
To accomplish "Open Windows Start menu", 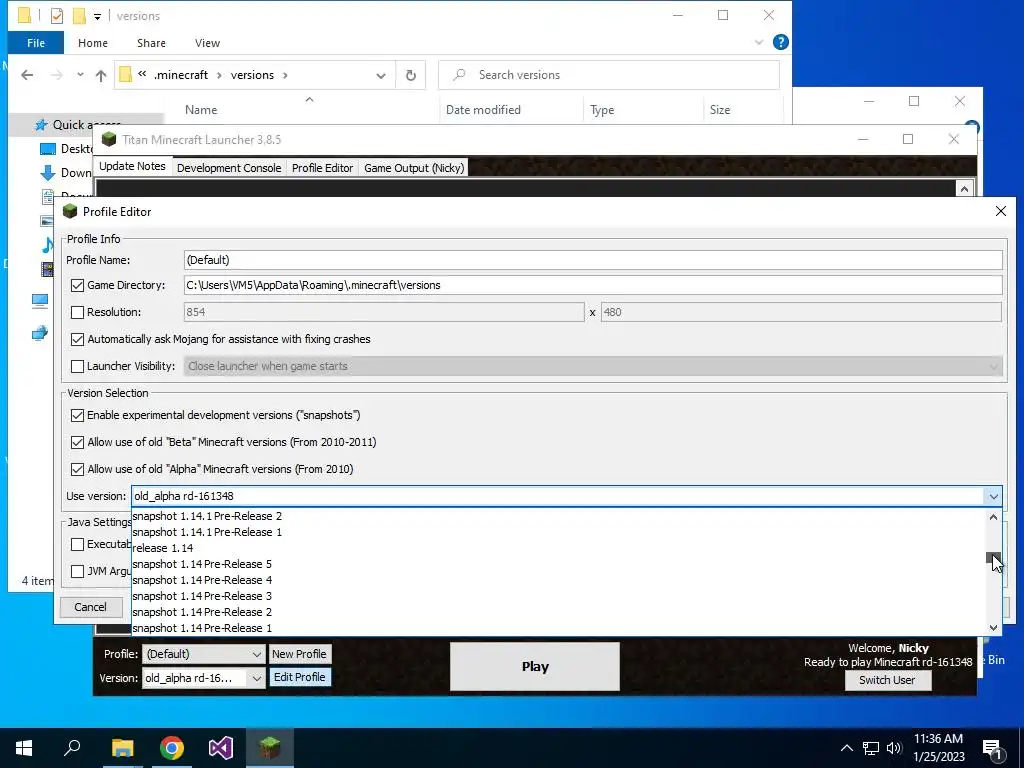I will click(x=24, y=748).
